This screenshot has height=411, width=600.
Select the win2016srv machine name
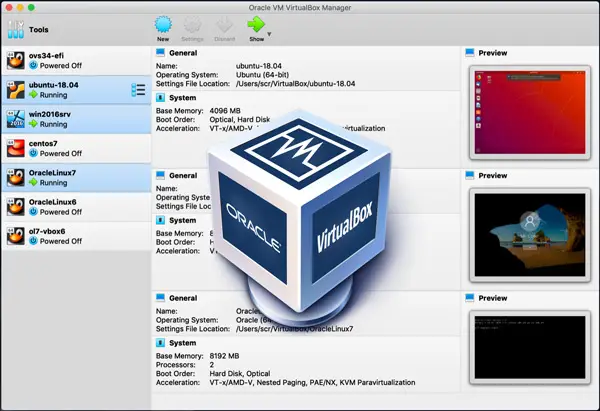50,114
